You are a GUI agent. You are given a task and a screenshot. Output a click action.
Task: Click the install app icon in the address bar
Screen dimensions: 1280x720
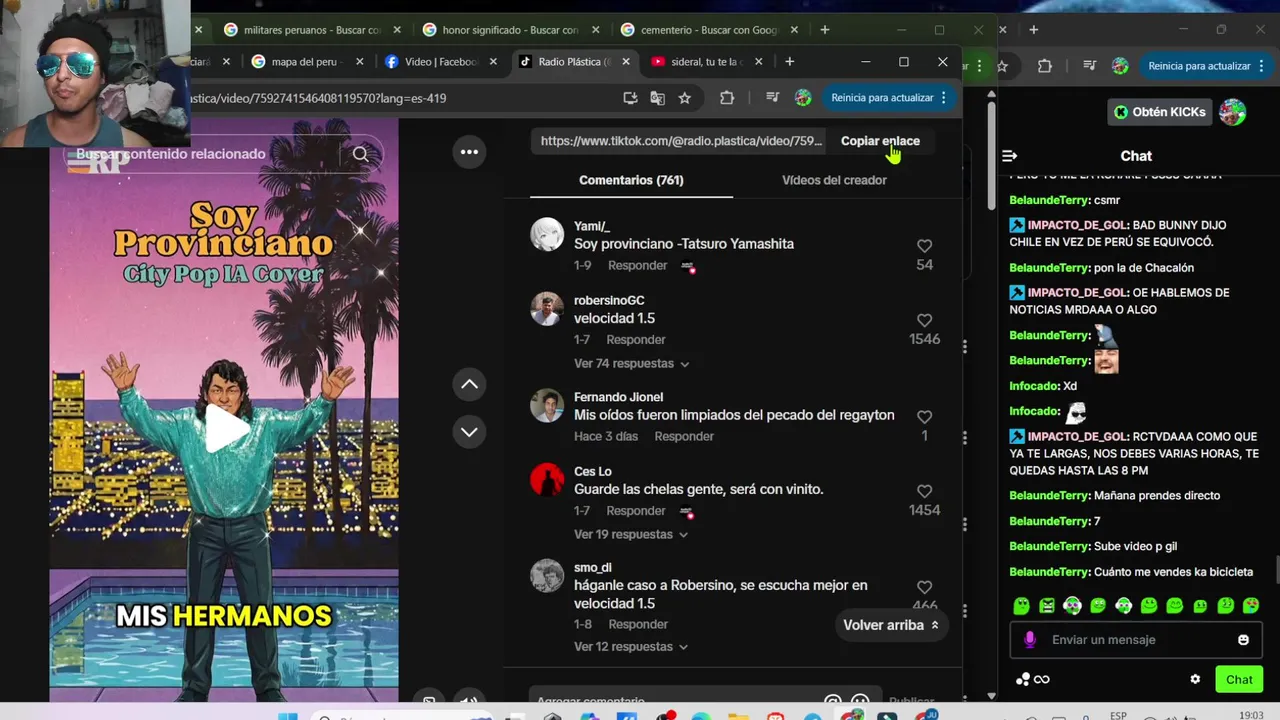[x=630, y=98]
